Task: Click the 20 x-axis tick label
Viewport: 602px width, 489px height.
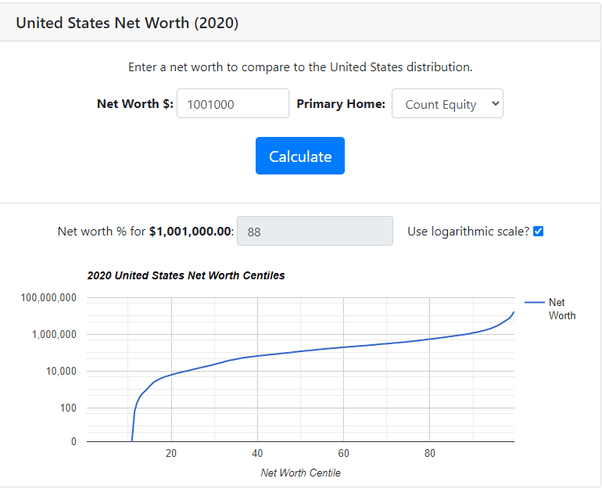Action: tap(171, 453)
